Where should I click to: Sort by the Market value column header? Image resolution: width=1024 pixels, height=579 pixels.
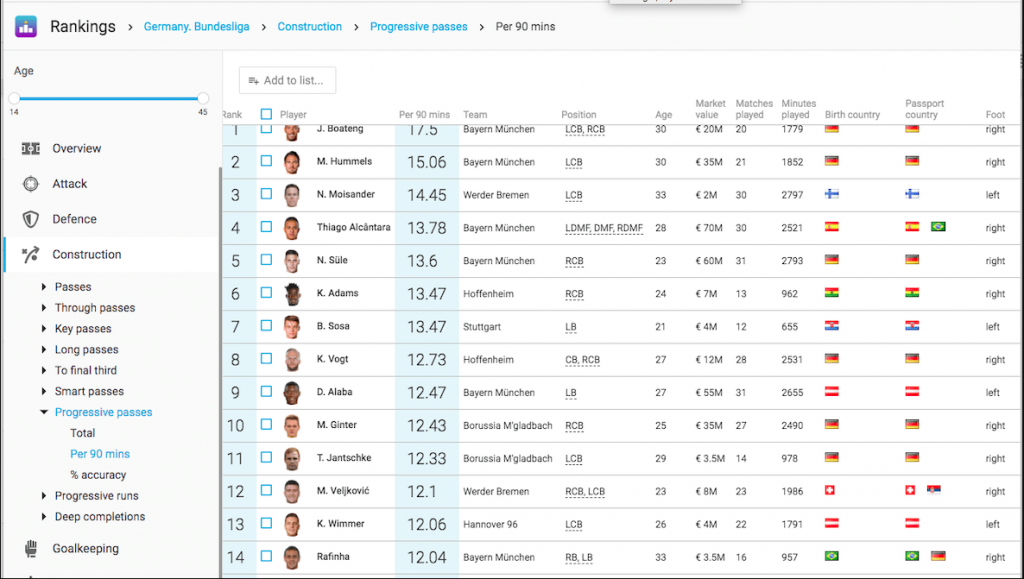point(710,109)
